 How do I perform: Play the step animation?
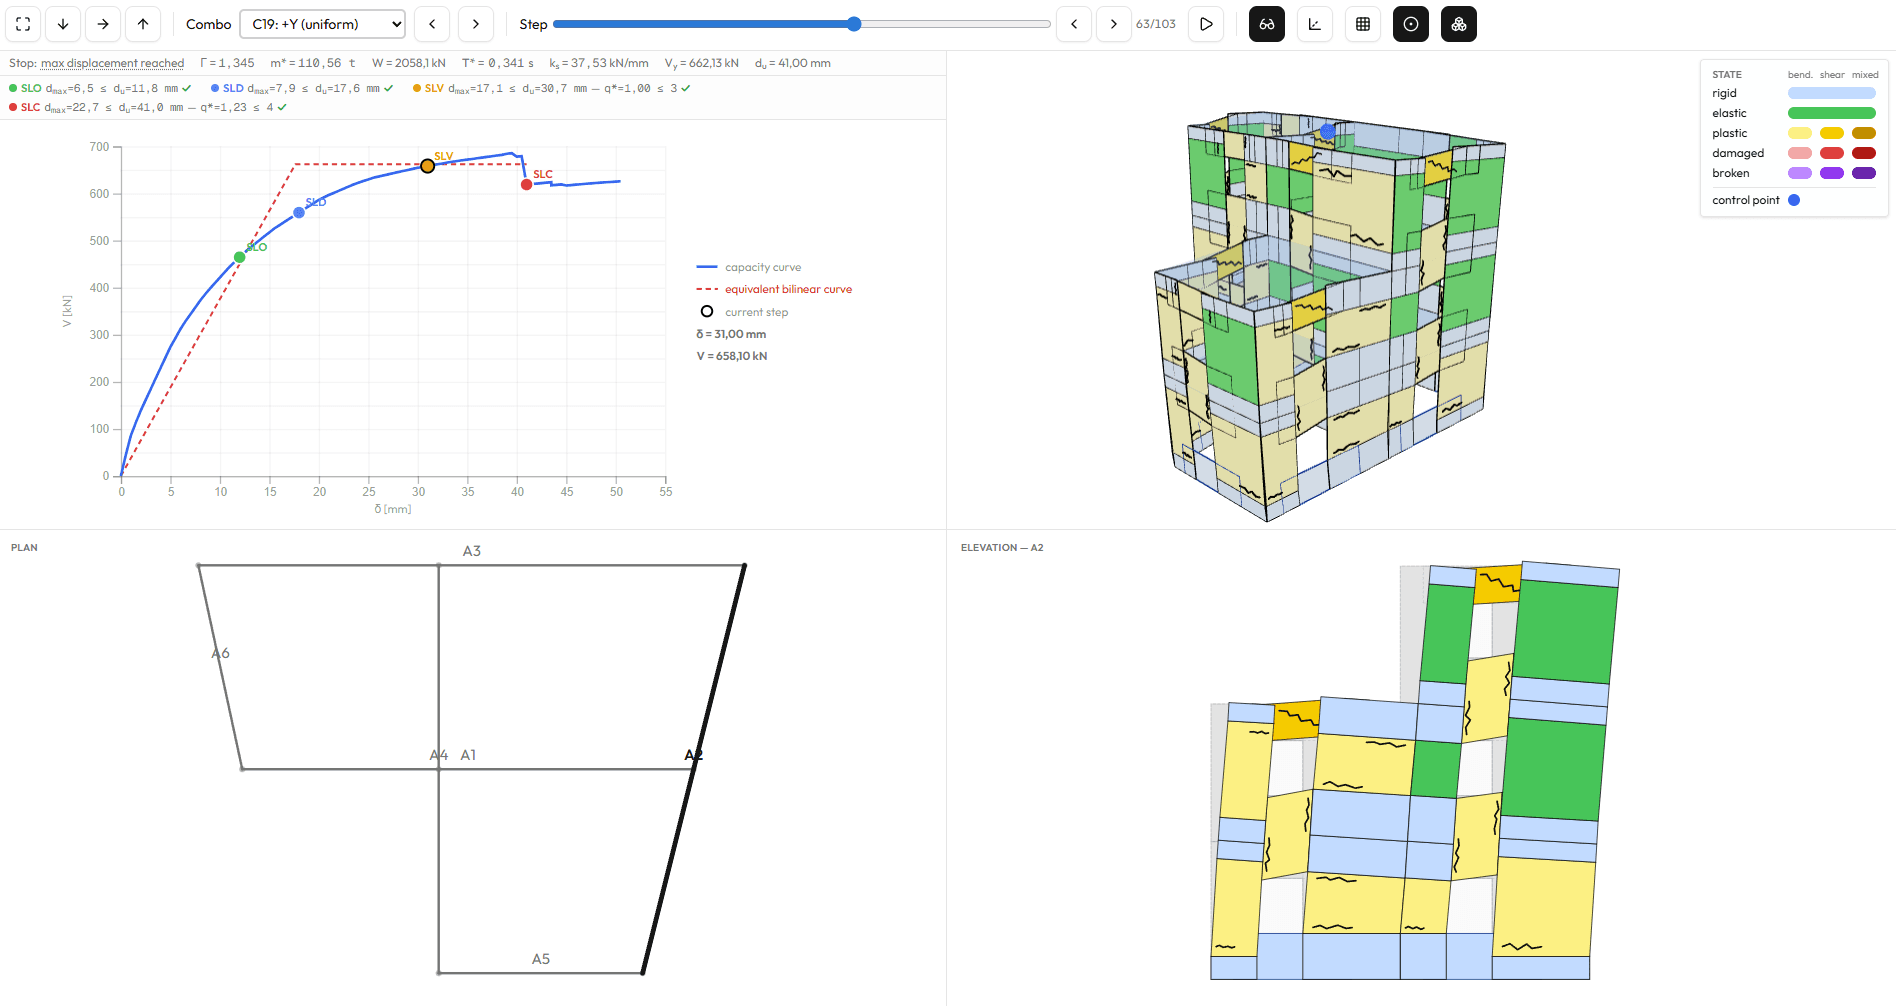click(1207, 24)
